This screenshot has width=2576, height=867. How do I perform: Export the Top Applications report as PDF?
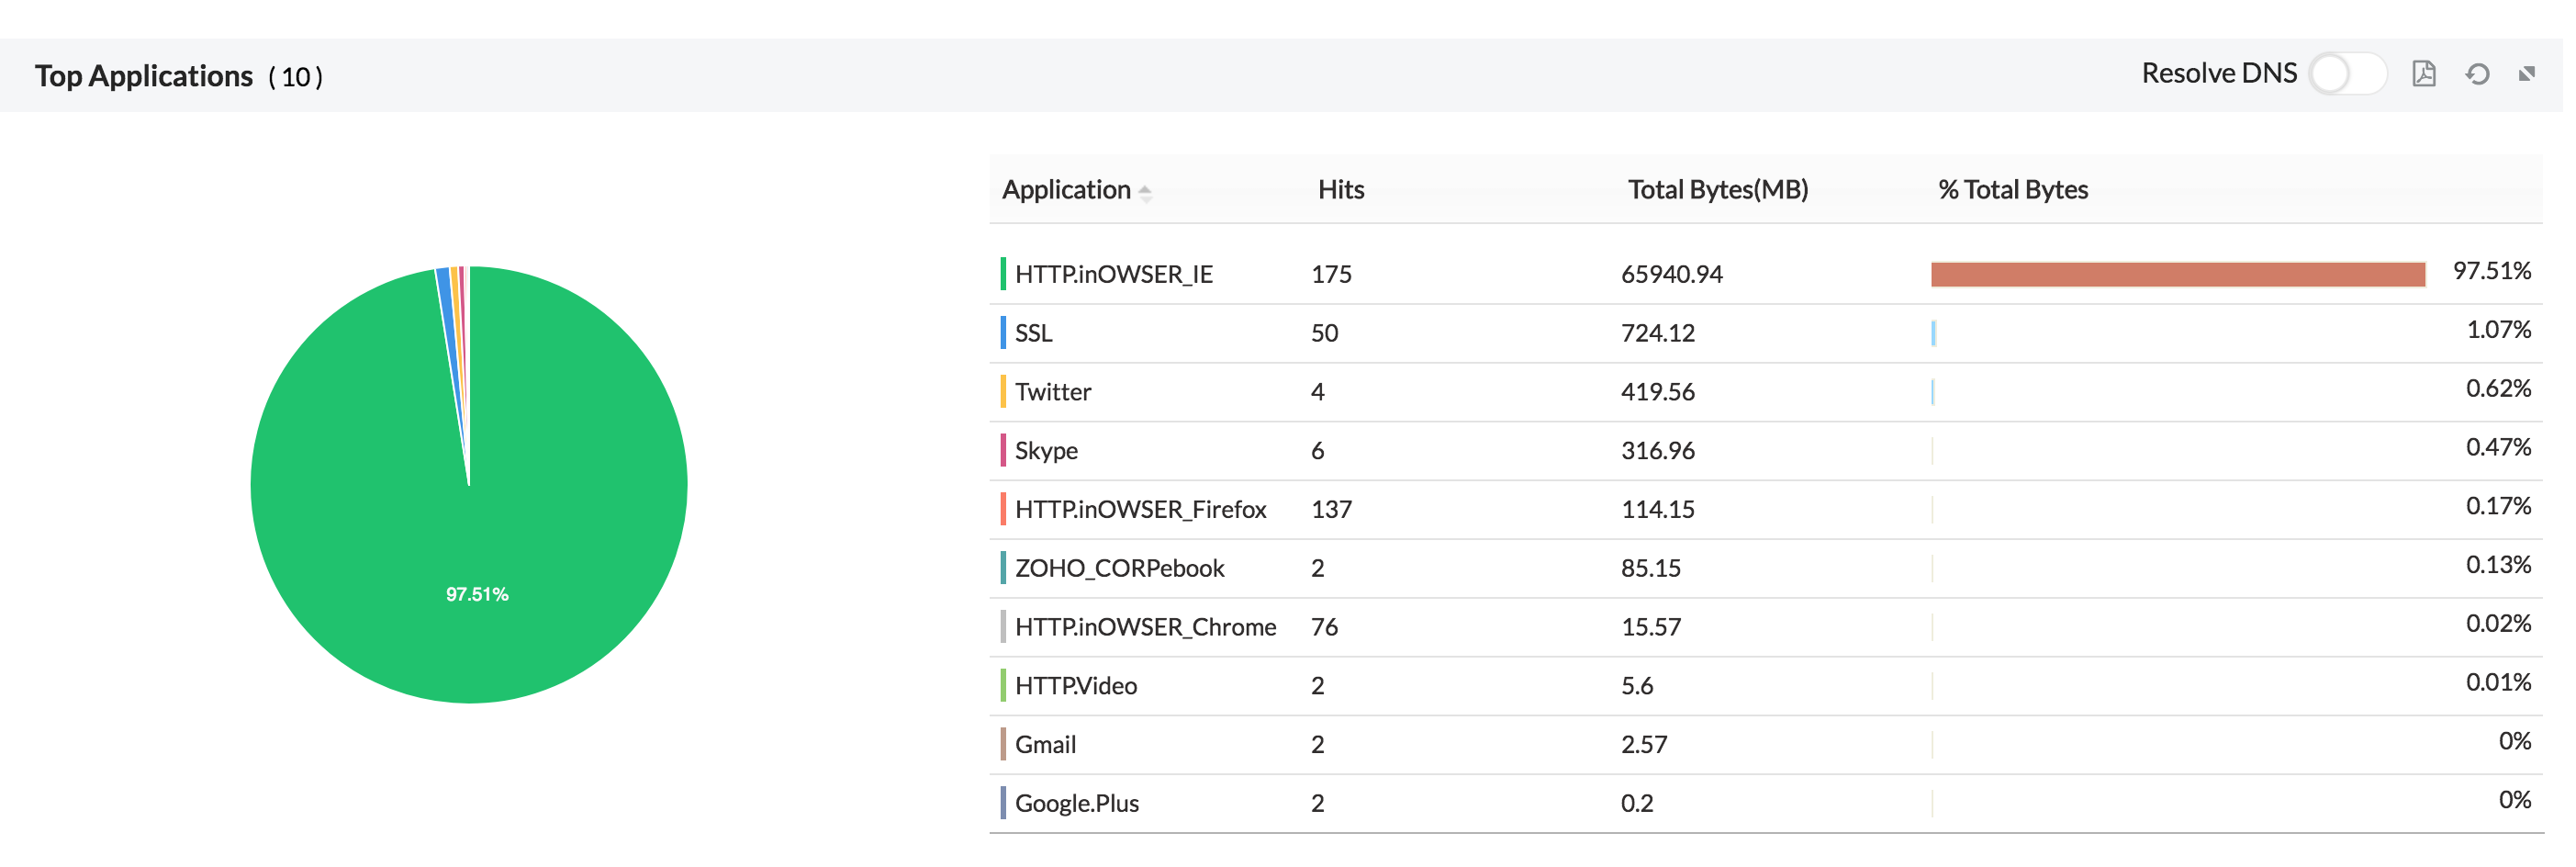click(2424, 73)
